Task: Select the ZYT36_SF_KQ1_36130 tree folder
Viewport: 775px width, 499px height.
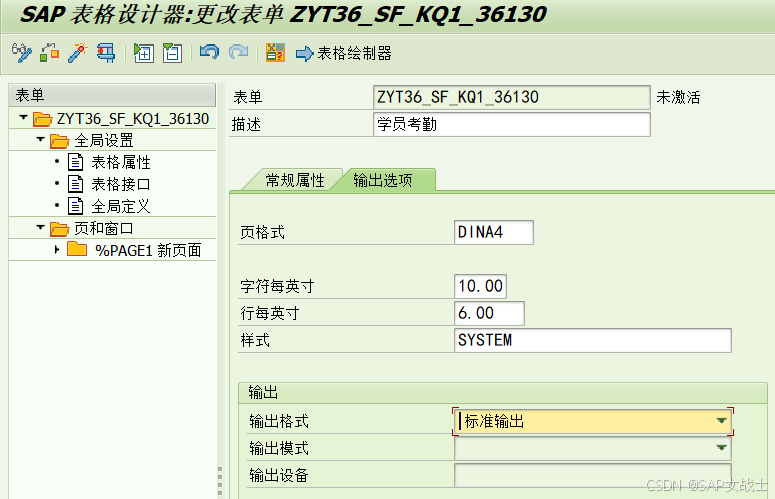Action: click(x=133, y=119)
